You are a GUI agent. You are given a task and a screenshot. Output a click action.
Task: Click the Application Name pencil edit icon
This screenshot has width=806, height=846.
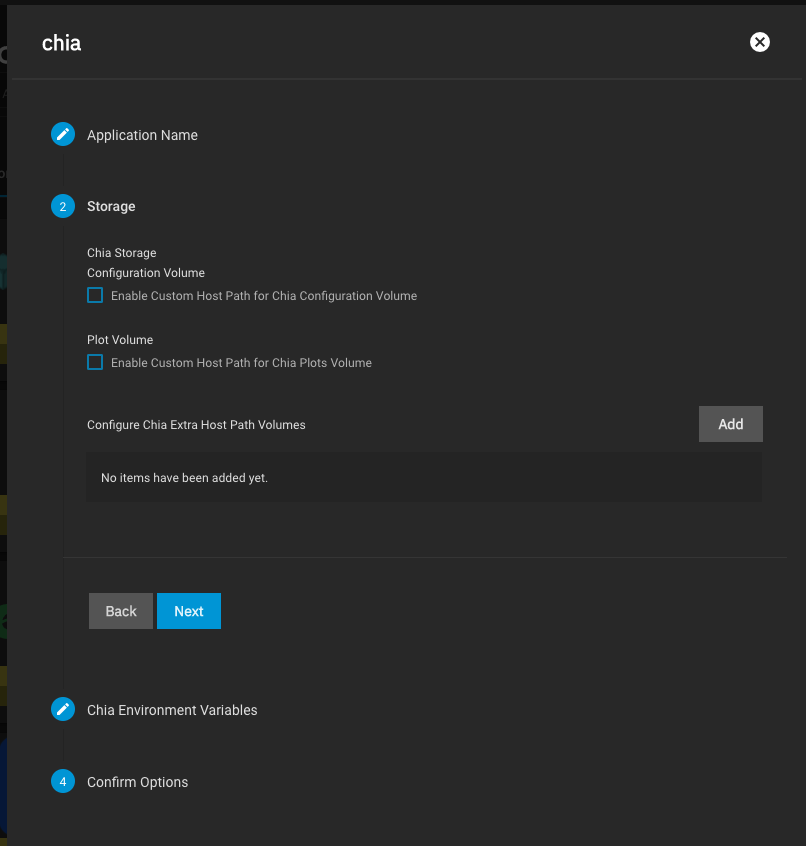tap(63, 134)
